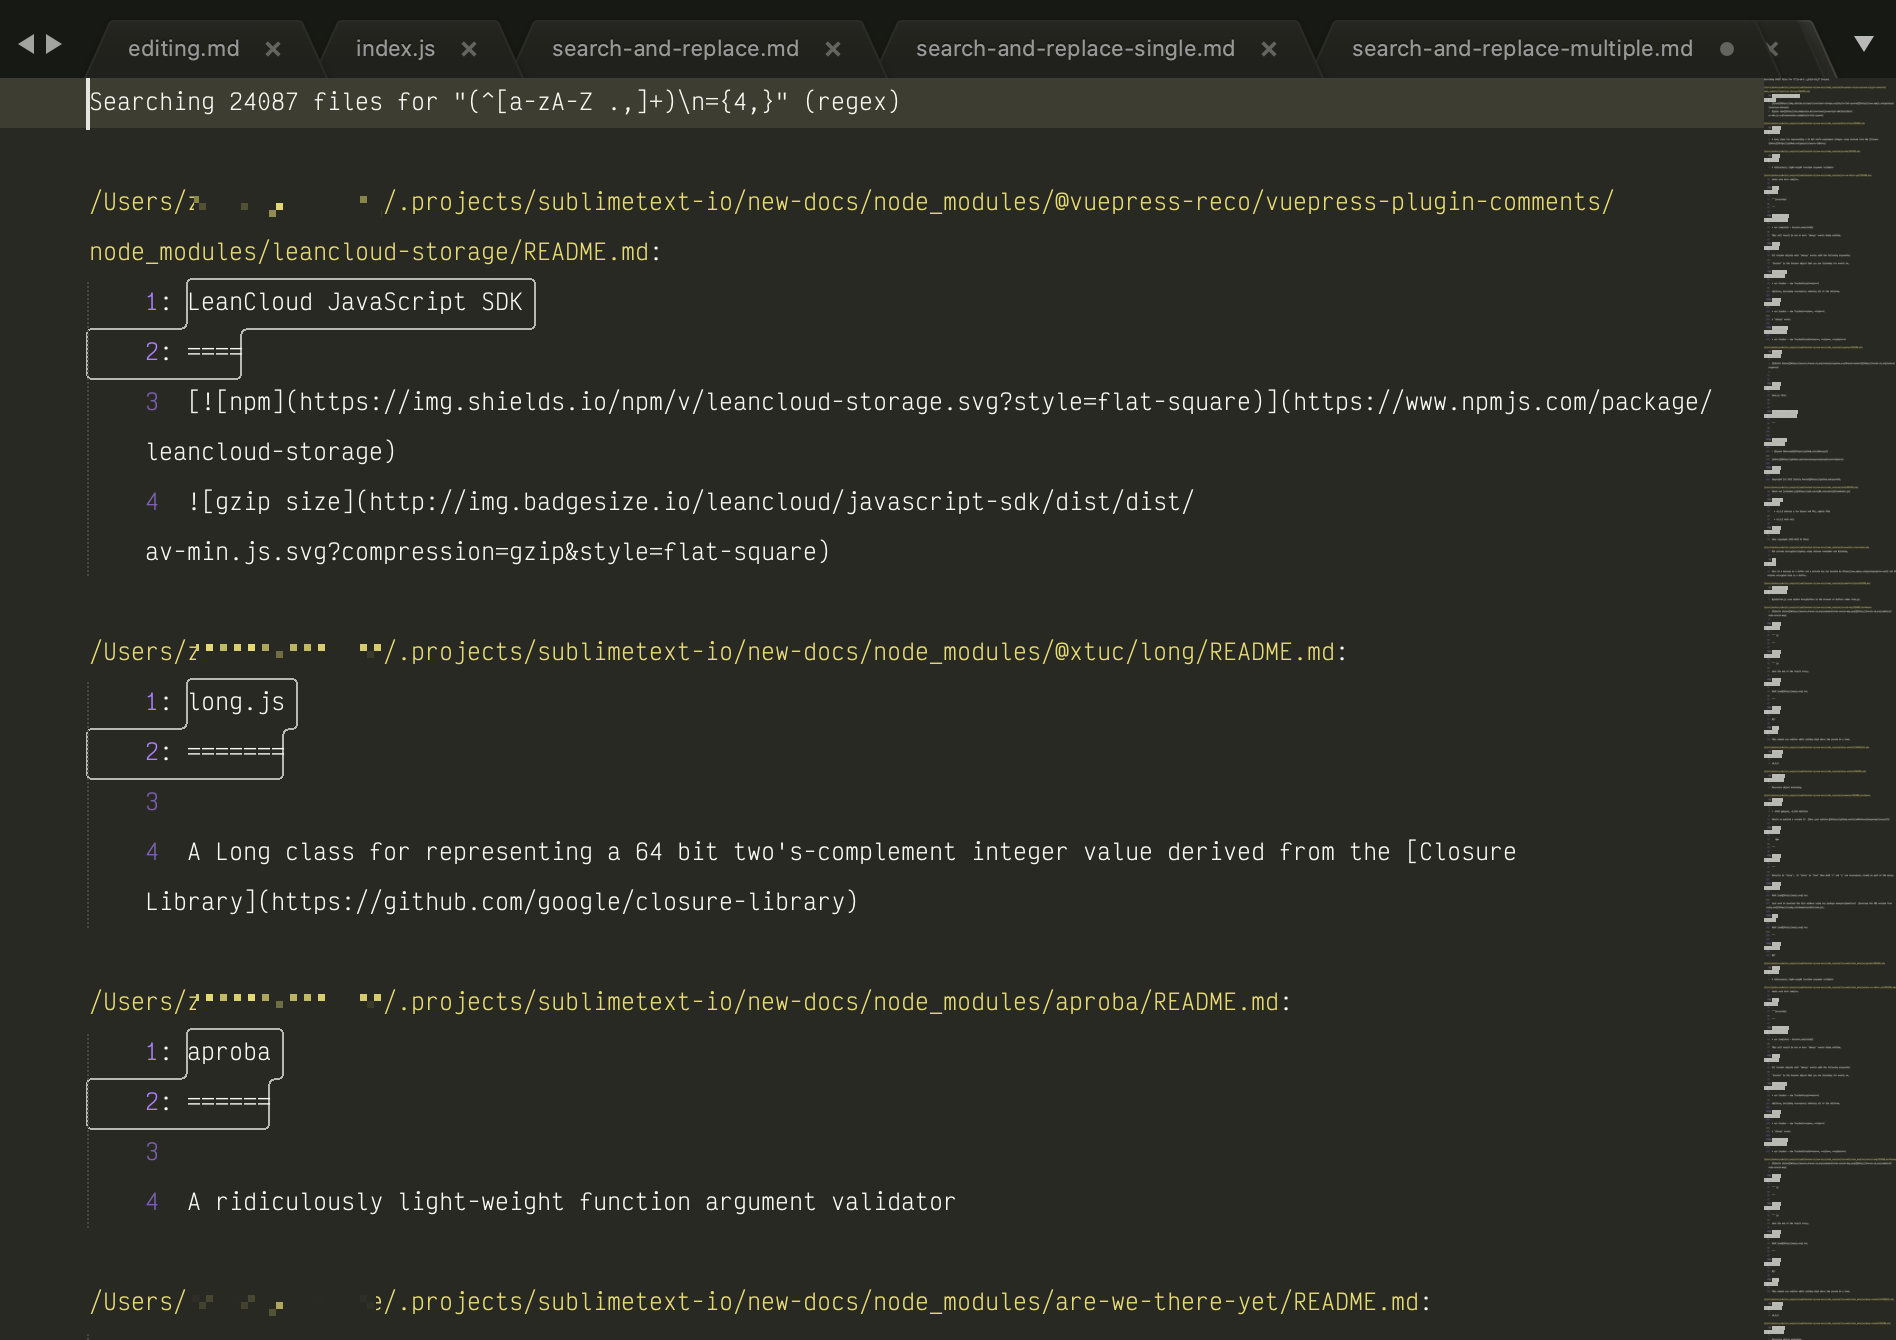1896x1340 pixels.
Task: Open the @xtuc/long/README.md file path
Action: click(719, 652)
